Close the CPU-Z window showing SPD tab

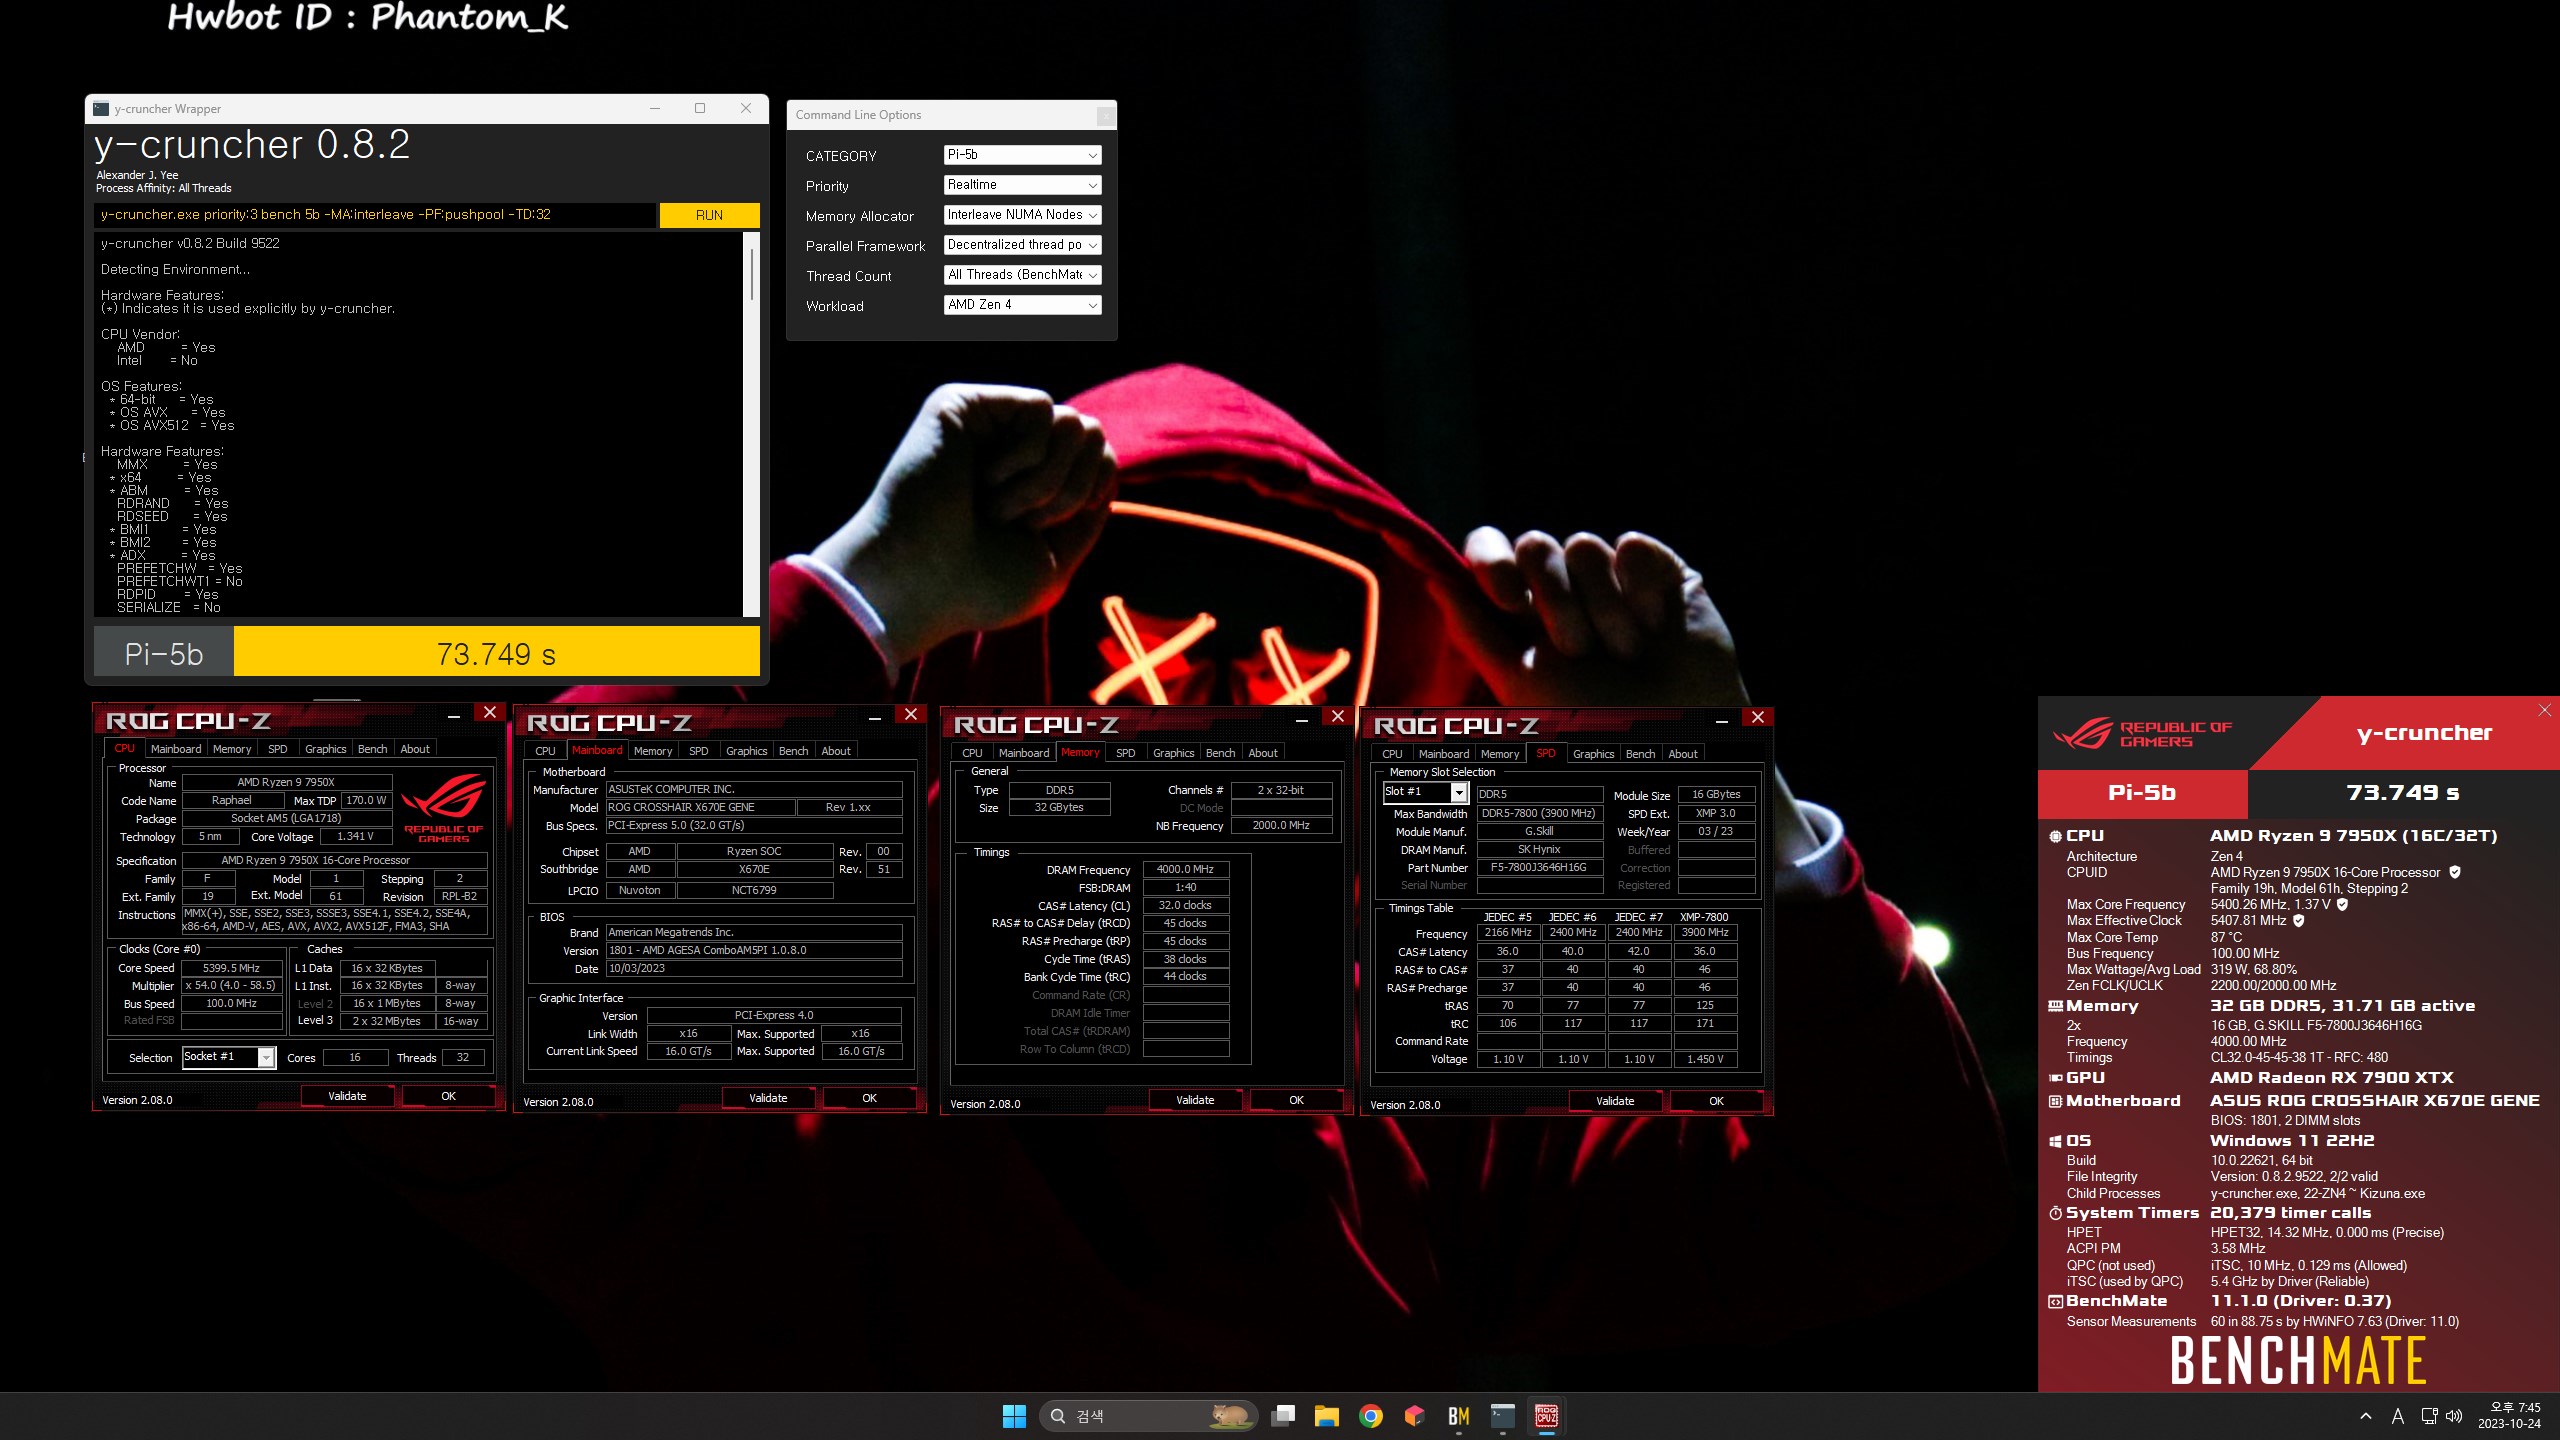pyautogui.click(x=1758, y=717)
